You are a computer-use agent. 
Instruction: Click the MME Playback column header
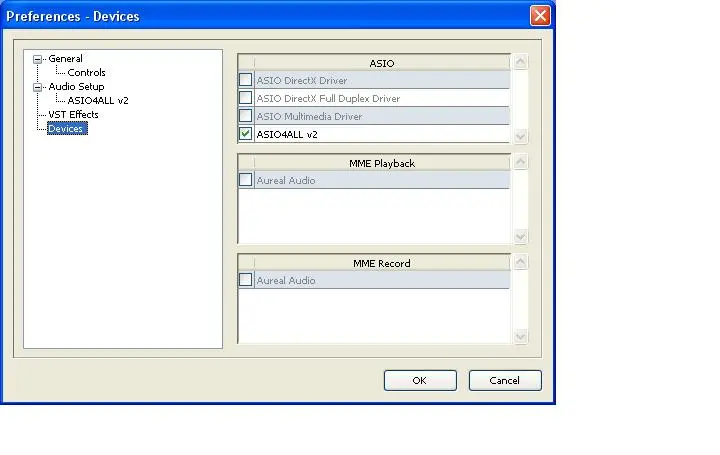[382, 163]
